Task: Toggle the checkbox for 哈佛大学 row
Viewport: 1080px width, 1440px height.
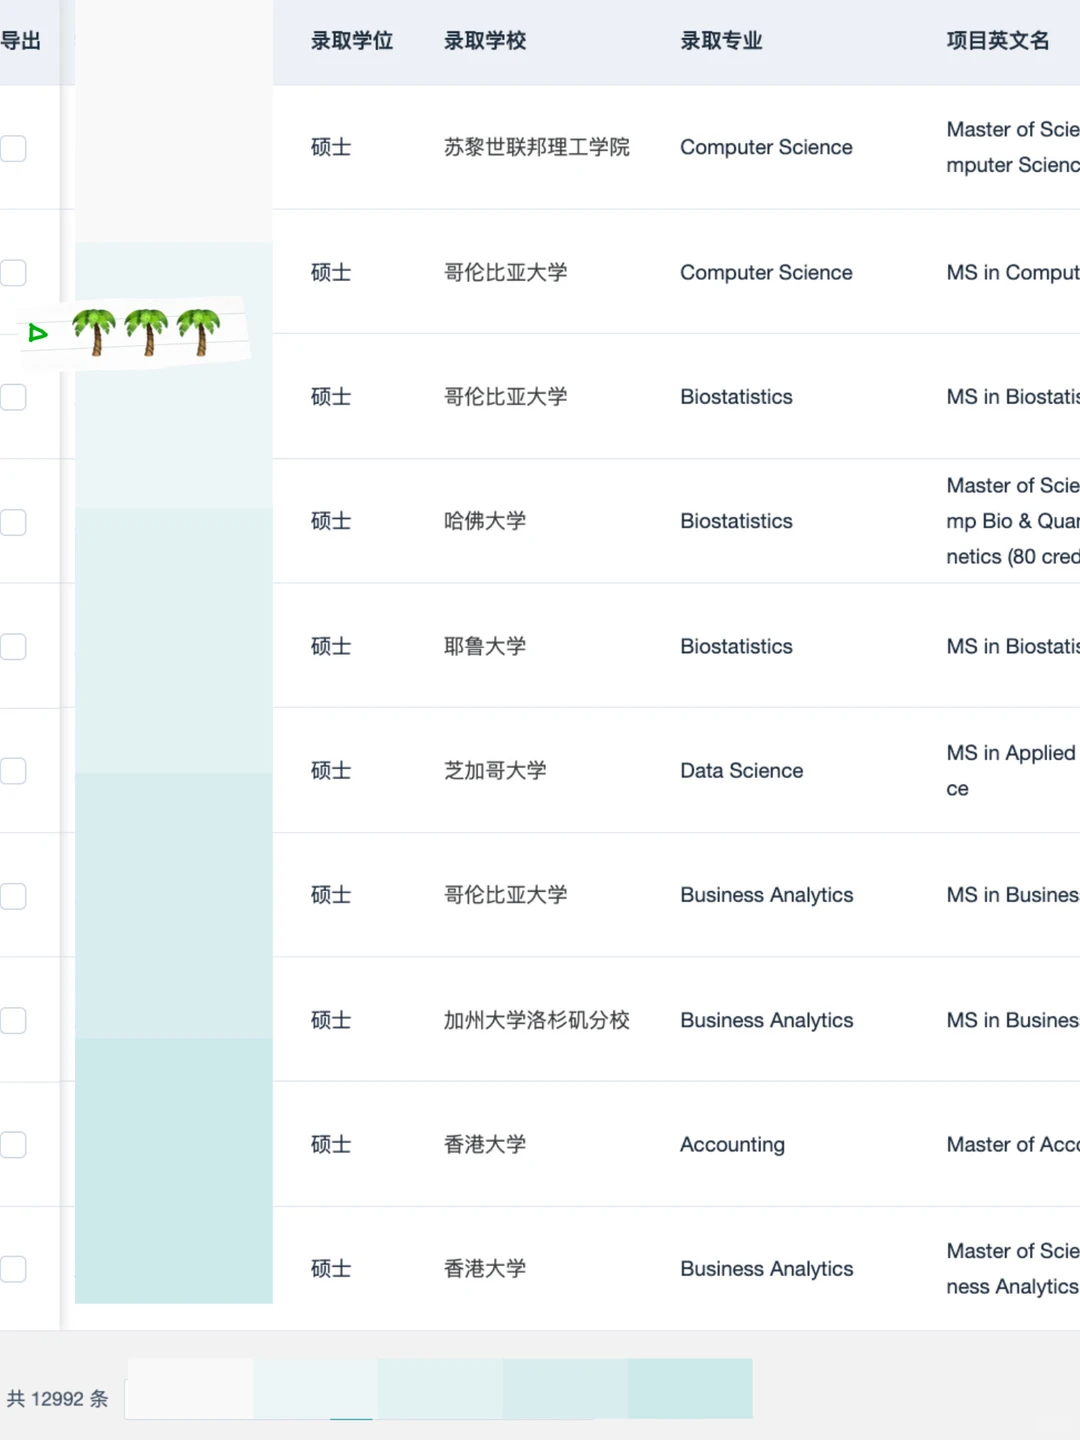Action: 12,522
